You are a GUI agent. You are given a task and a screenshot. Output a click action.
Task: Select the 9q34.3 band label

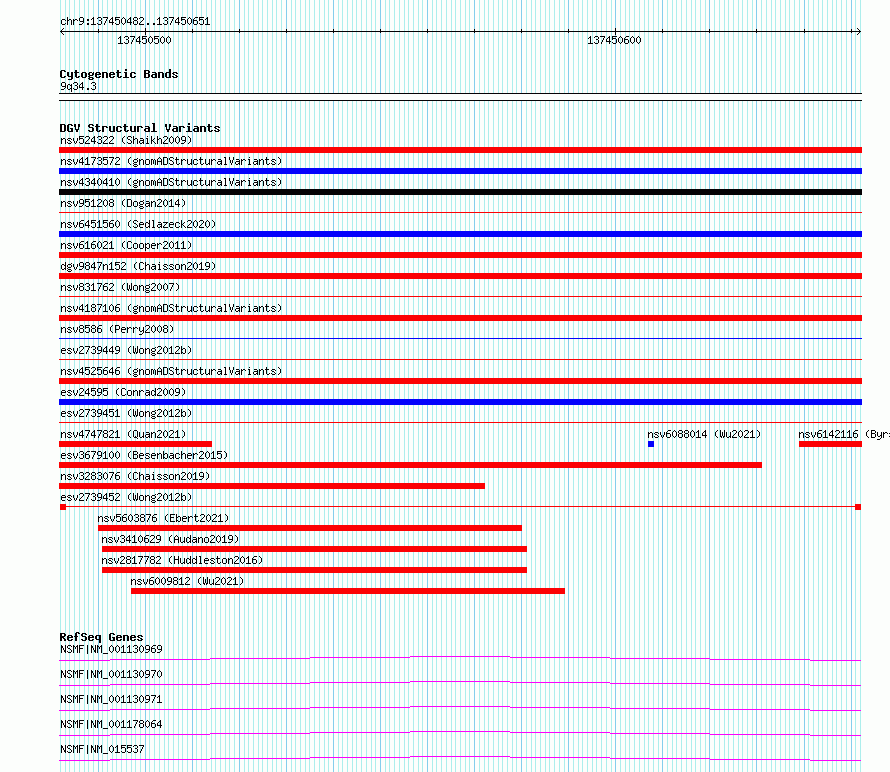pos(78,87)
